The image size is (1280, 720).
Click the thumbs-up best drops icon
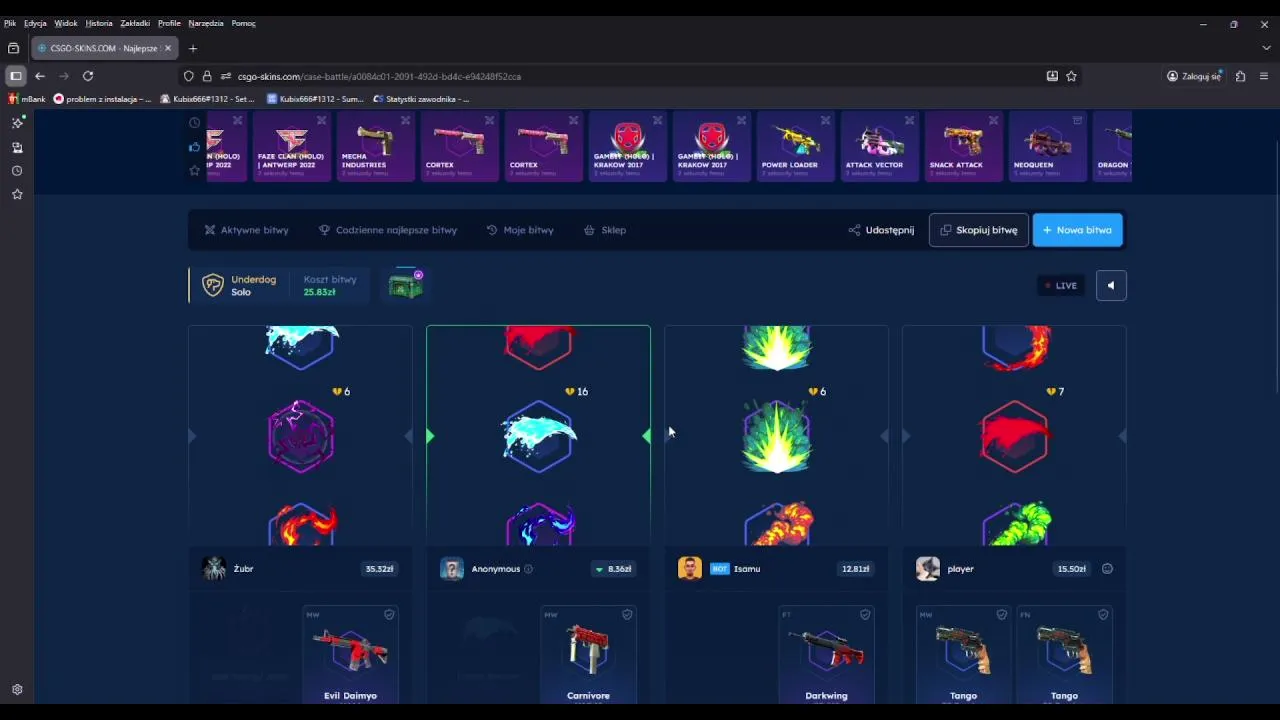click(194, 147)
